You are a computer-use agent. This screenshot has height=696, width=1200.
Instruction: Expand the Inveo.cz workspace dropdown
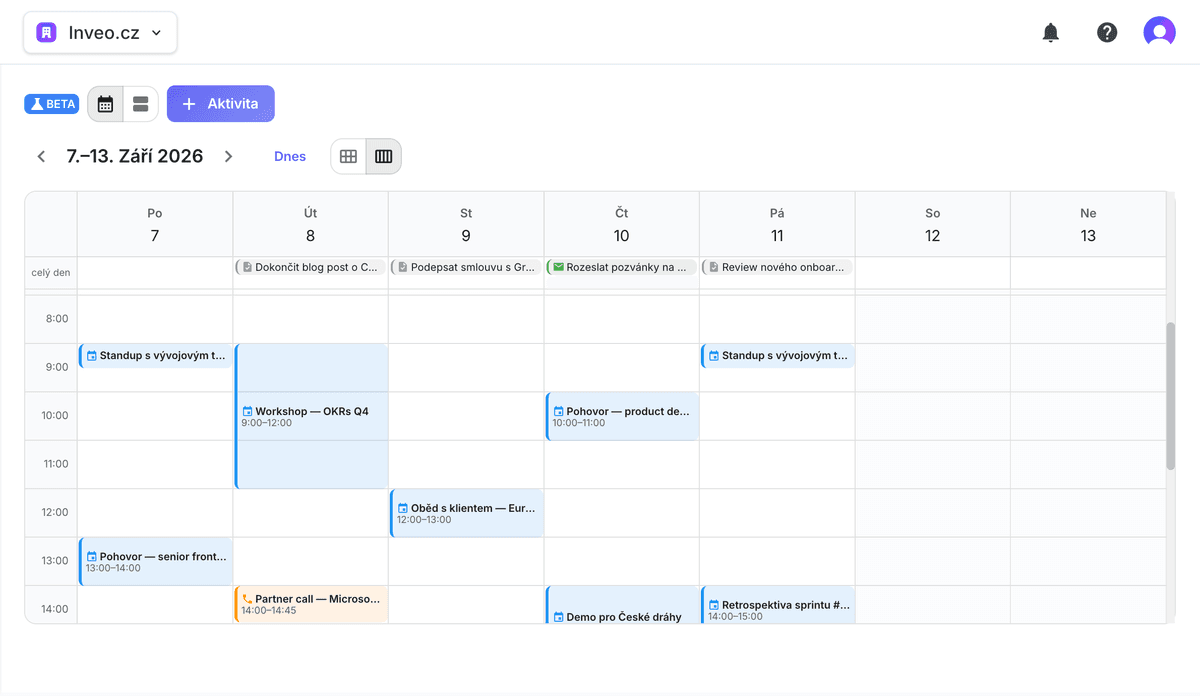[100, 33]
